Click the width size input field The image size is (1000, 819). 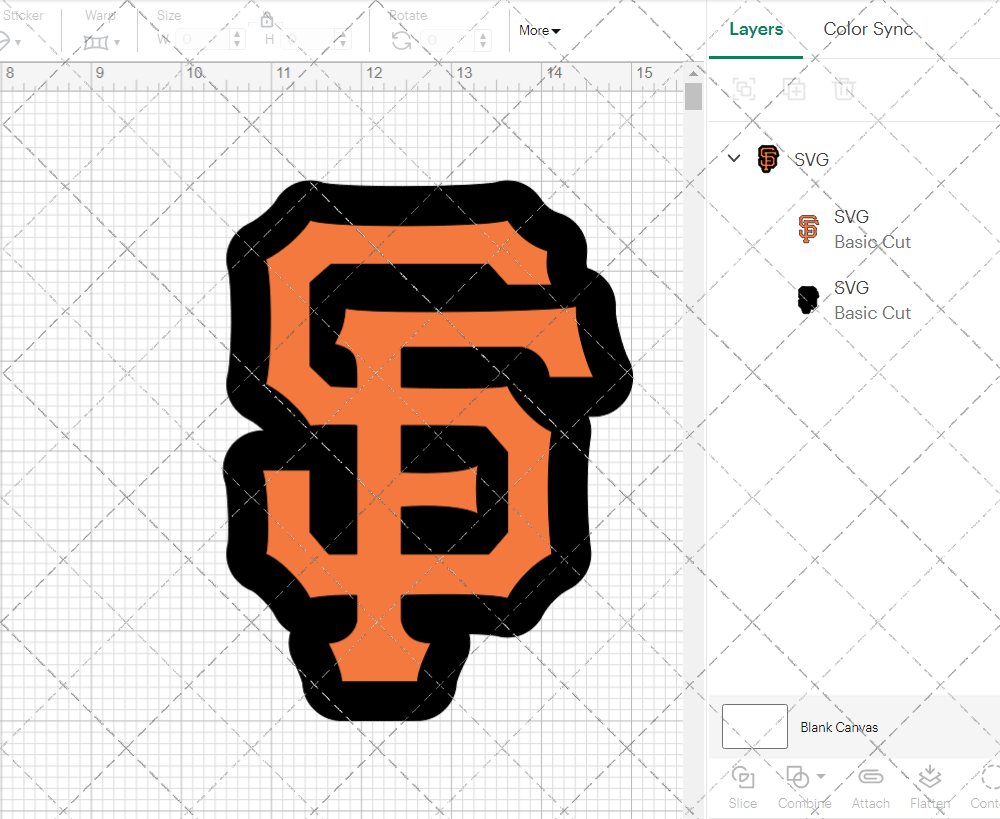pos(205,40)
